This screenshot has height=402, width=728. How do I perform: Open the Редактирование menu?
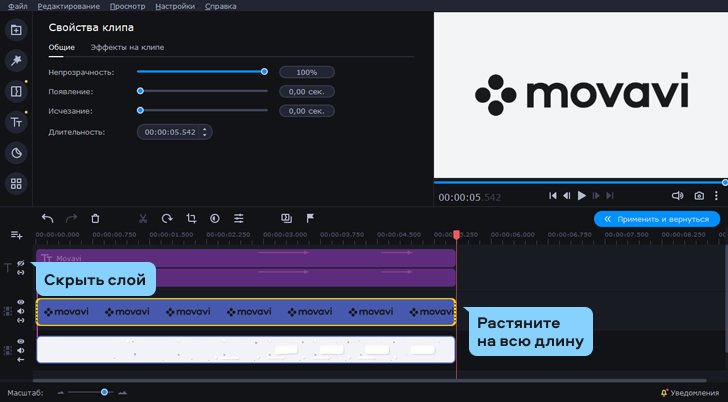click(71, 6)
